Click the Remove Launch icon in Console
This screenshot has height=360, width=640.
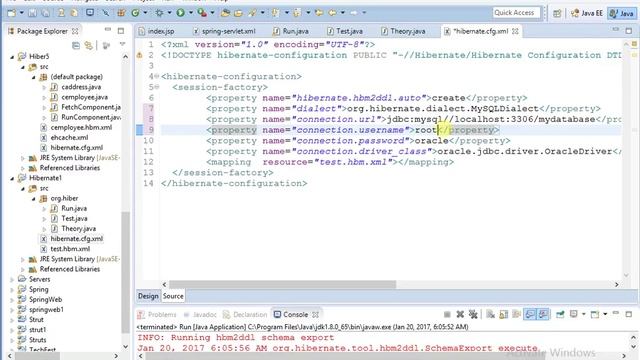pyautogui.click(x=460, y=314)
